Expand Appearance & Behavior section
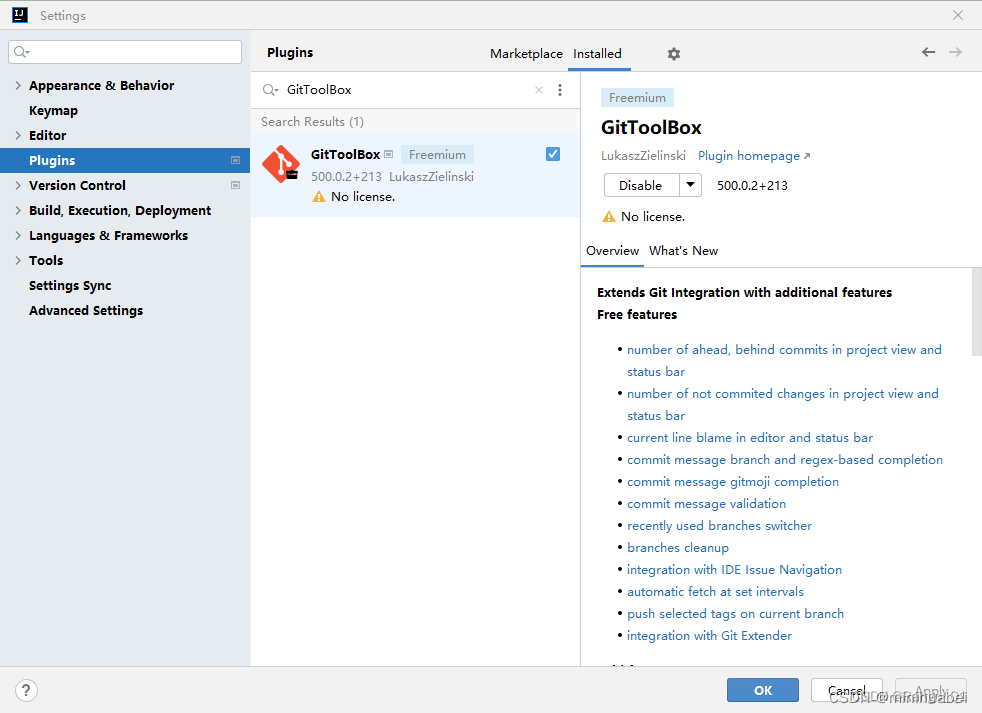 [x=18, y=85]
